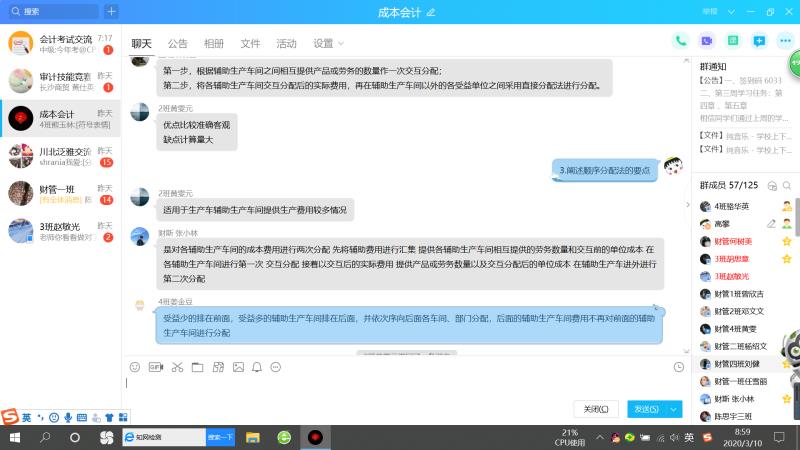Open the 相册 tab
800x450 pixels.
[x=214, y=43]
